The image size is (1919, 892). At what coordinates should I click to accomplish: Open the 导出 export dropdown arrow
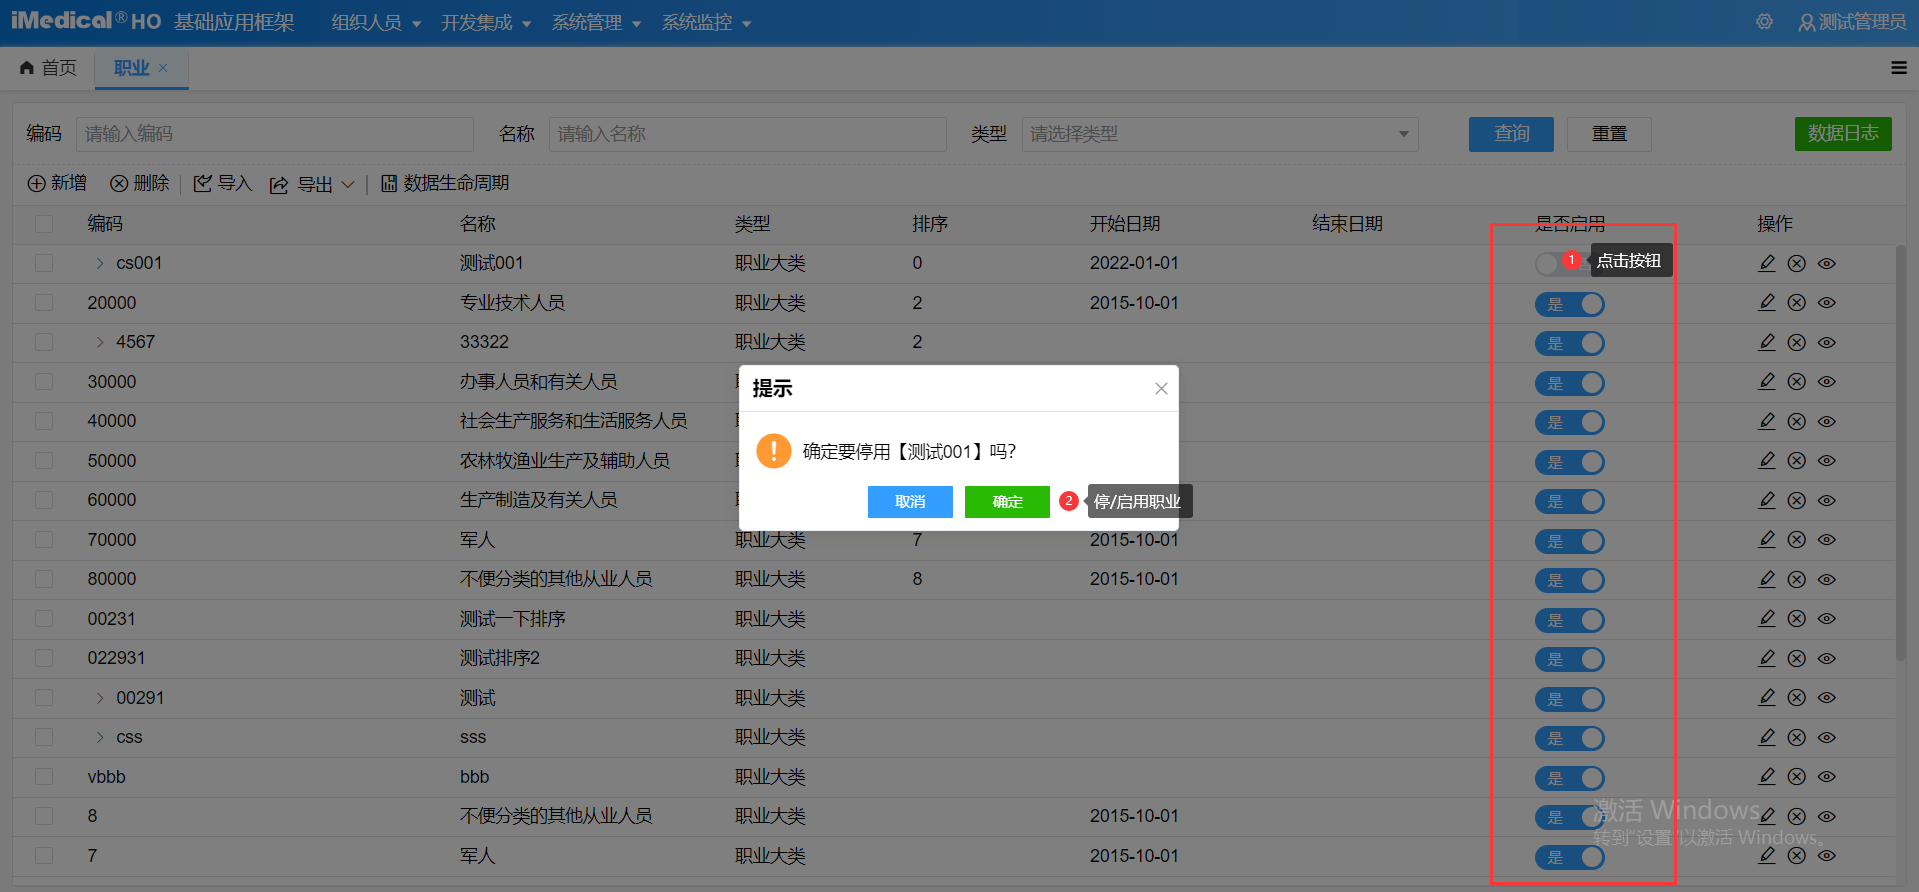(348, 185)
